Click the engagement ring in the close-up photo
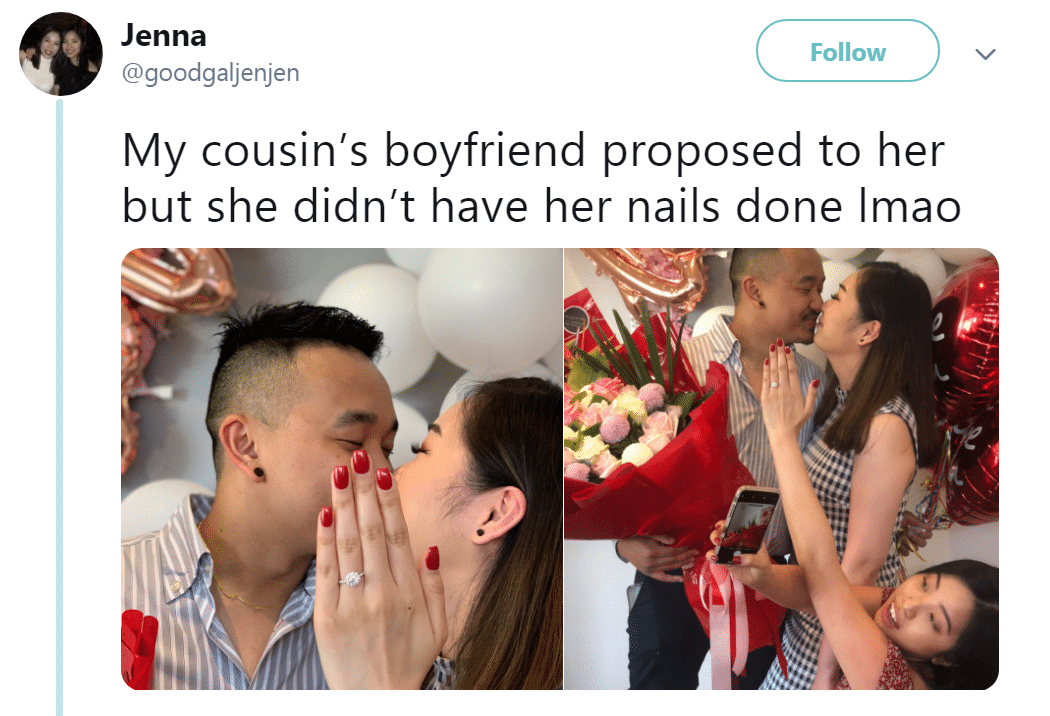This screenshot has height=716, width=1050. point(352,578)
